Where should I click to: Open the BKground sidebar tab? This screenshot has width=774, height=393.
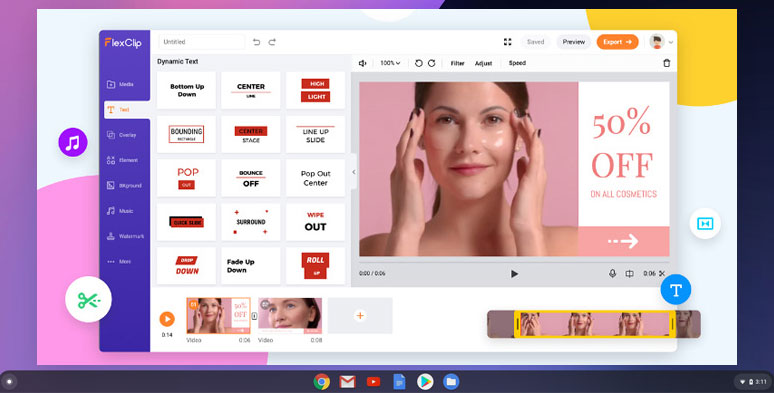pos(124,186)
